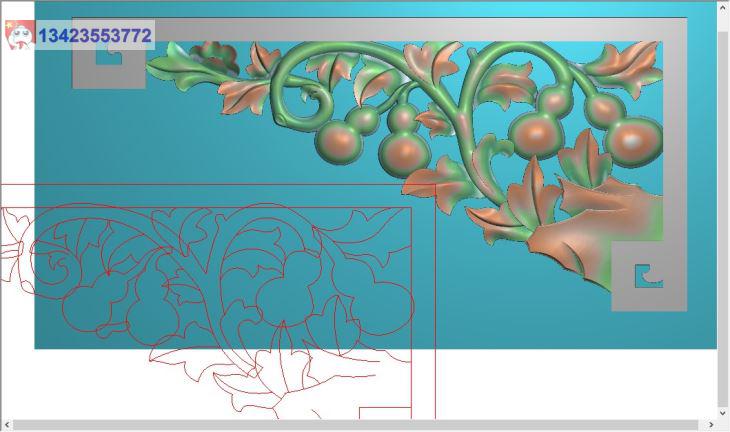
Task: Click the vertical scrollbar down arrow
Action: [723, 412]
